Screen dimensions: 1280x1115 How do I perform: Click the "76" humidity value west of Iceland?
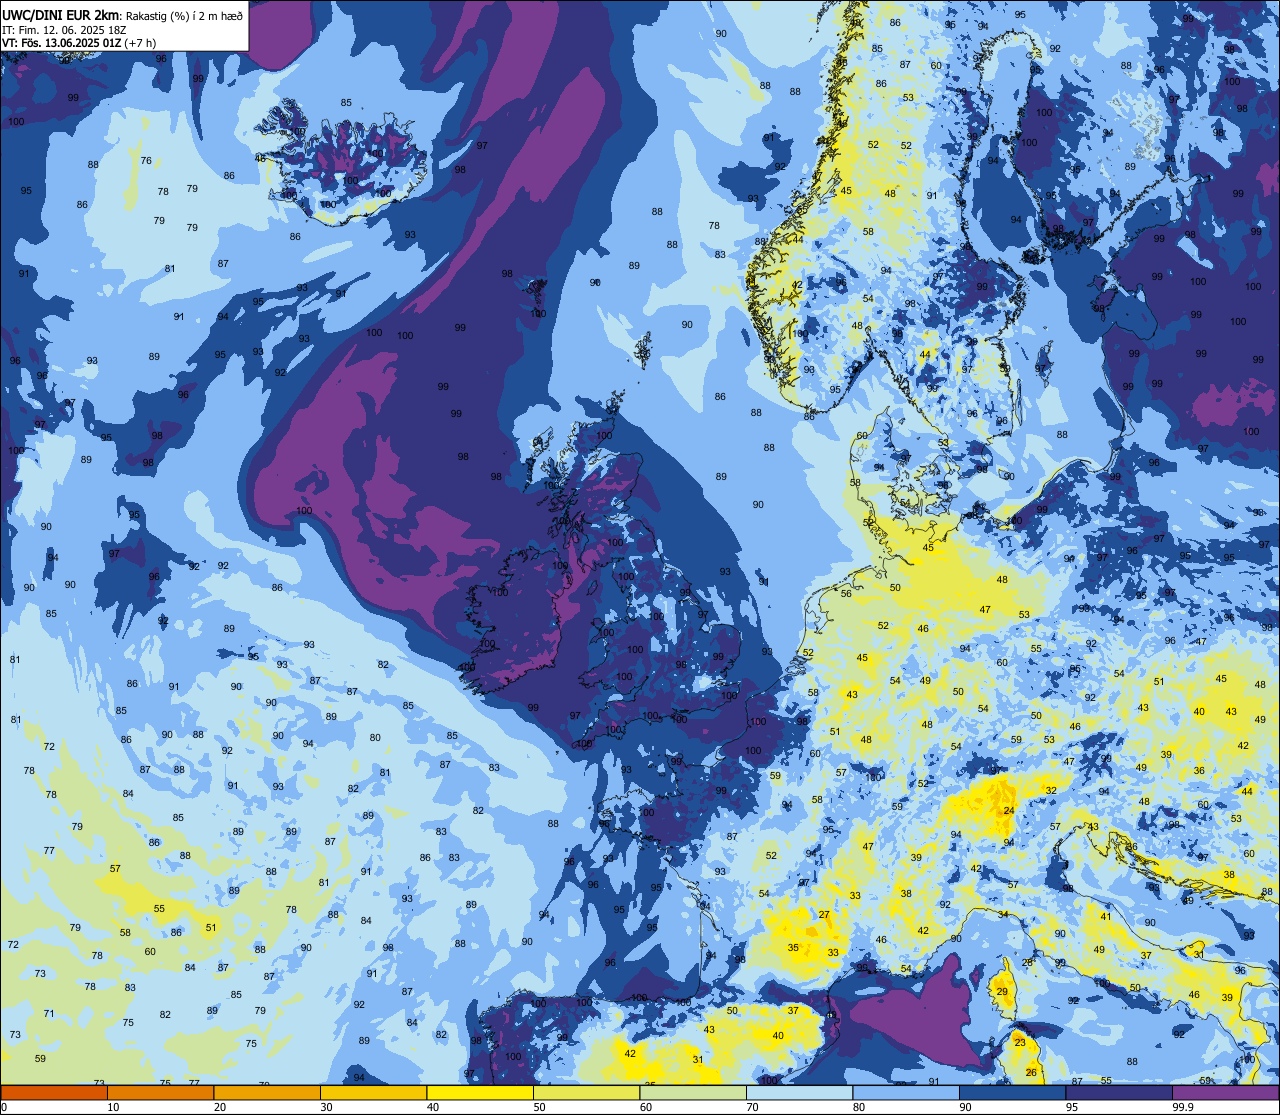point(146,161)
